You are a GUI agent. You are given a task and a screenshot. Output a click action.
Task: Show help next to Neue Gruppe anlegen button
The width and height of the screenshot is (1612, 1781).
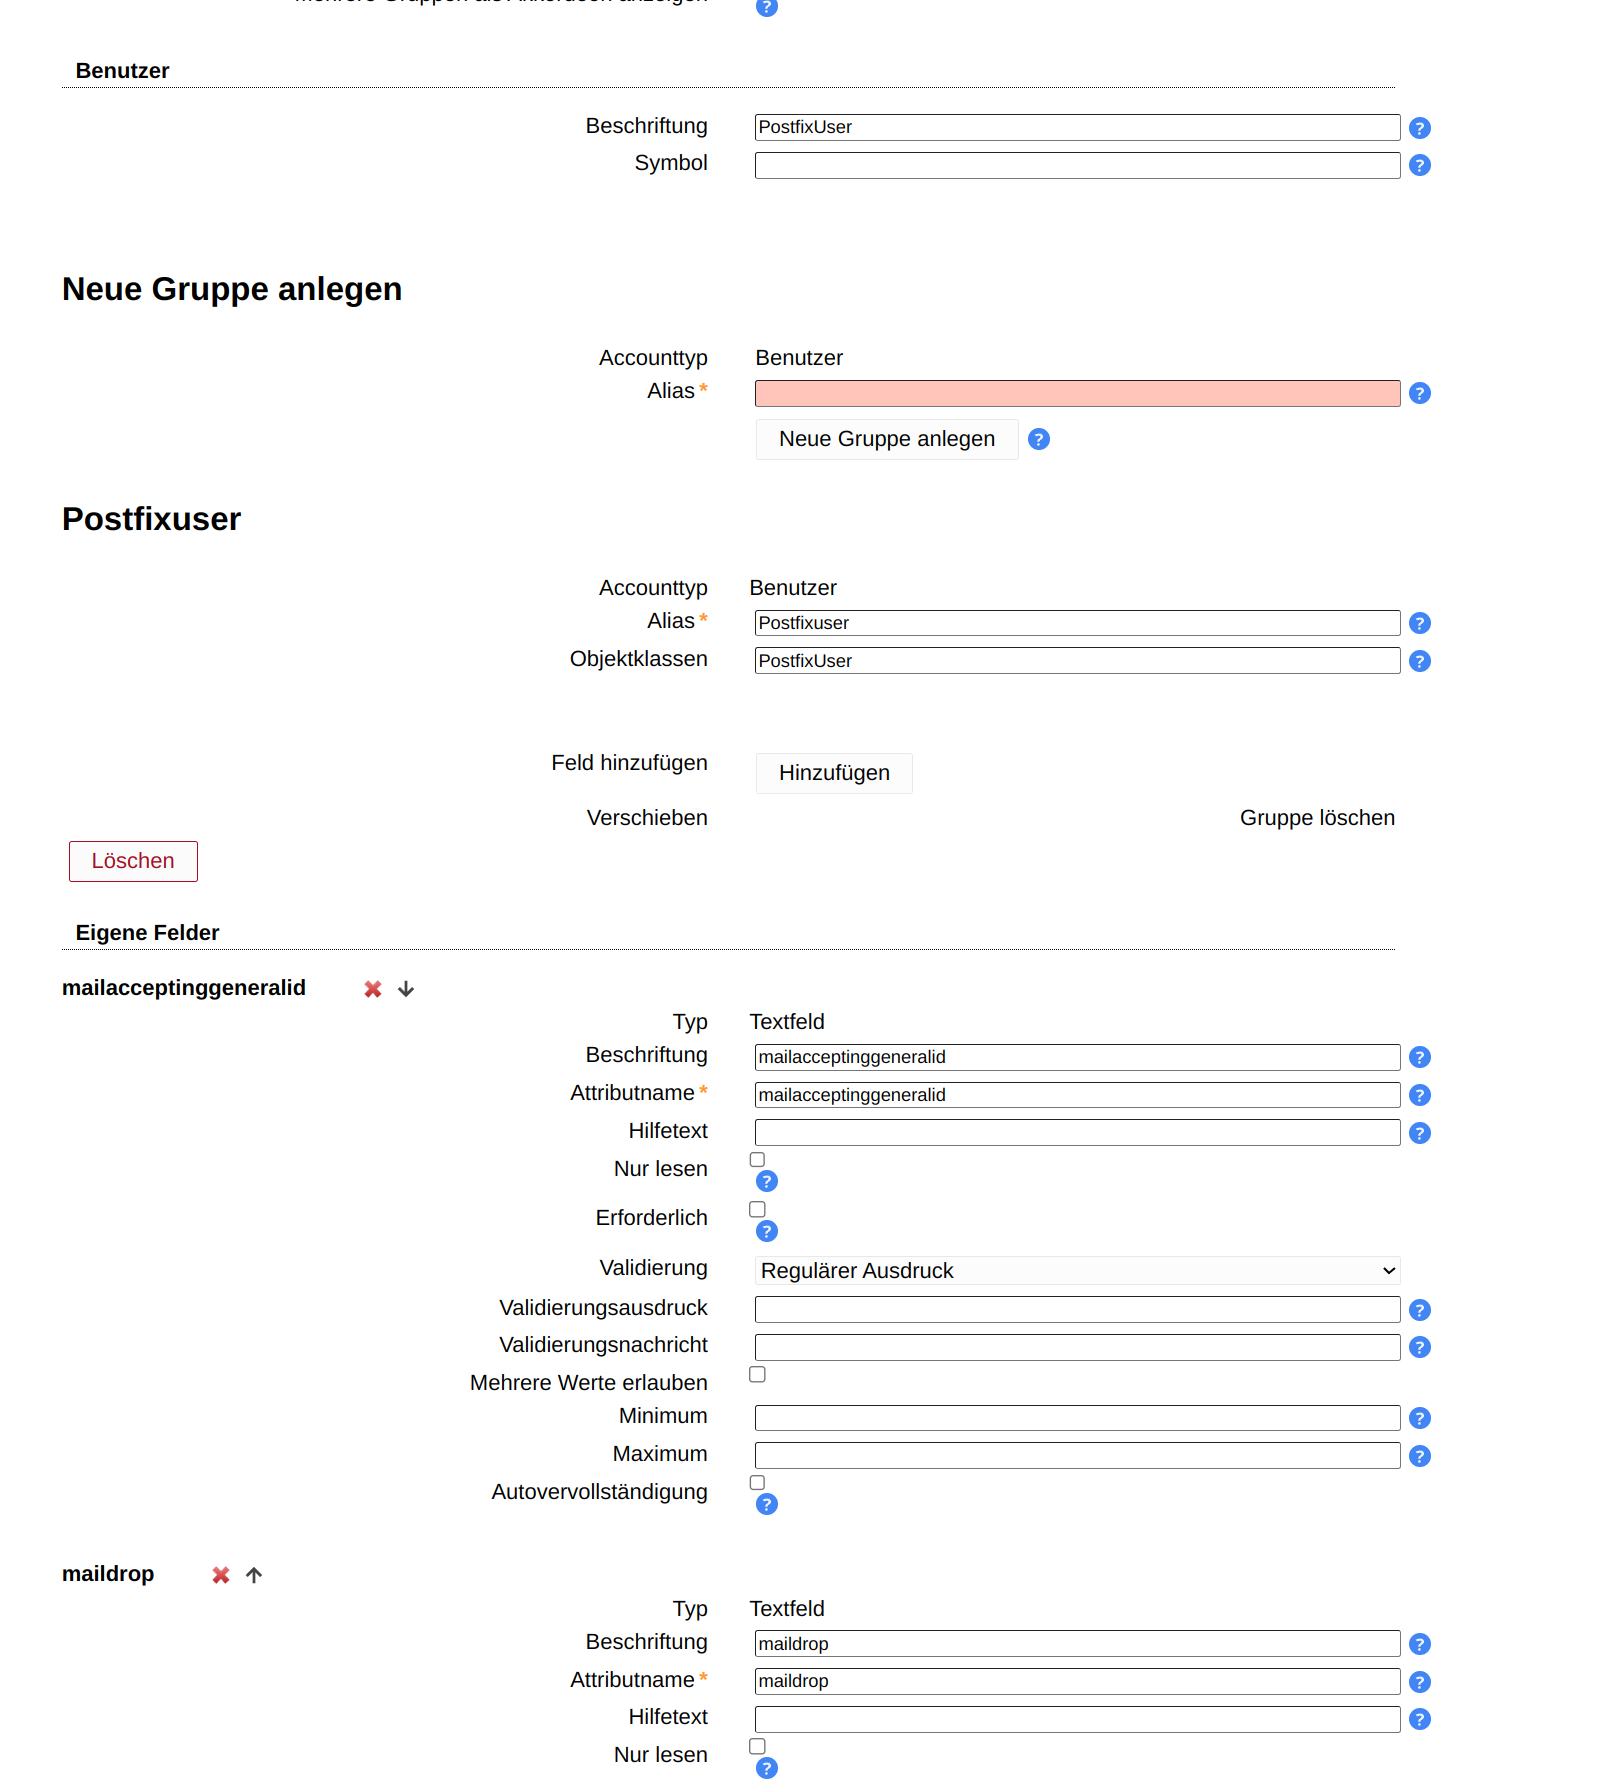coord(1039,439)
